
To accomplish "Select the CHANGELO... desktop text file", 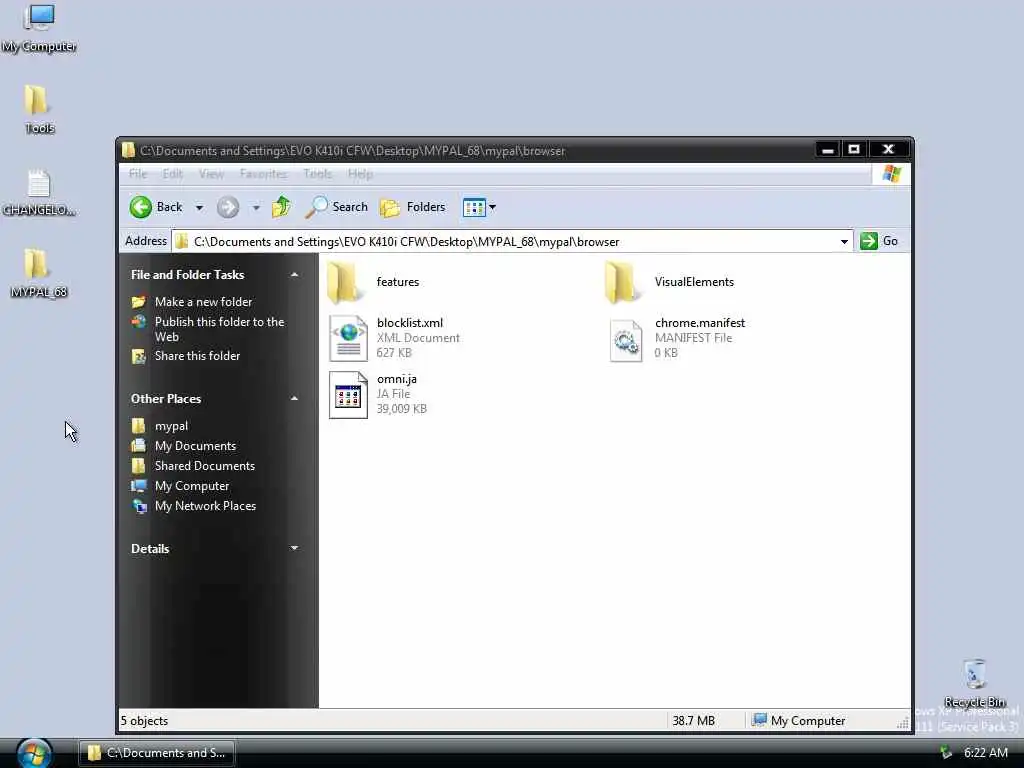I will 39,184.
